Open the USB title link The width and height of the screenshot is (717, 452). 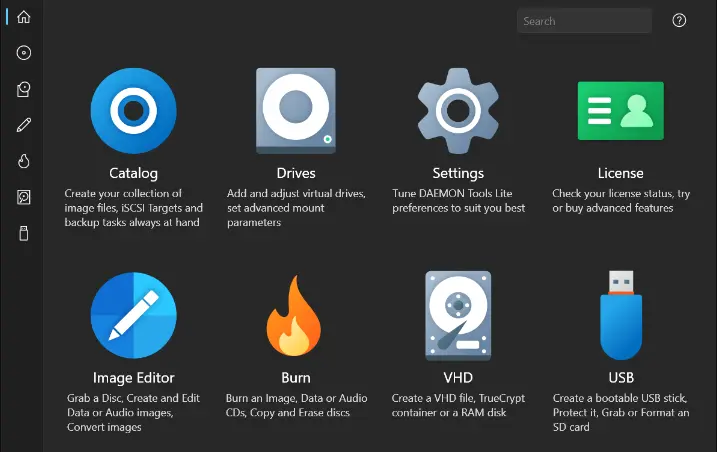pos(621,377)
